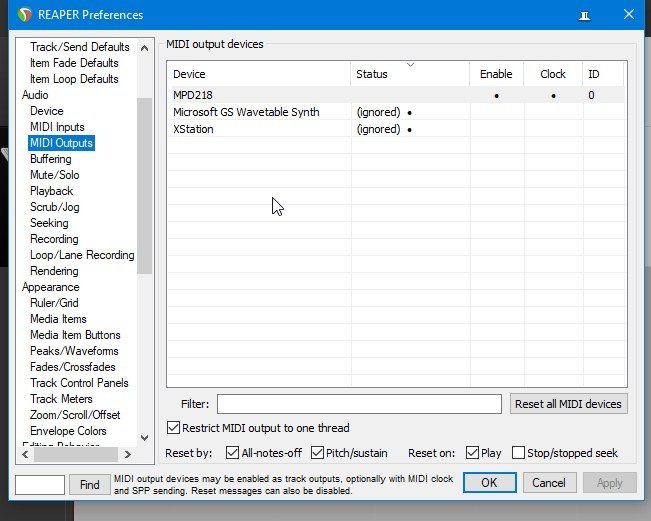Open Item Fade Defaults page
This screenshot has height=521, width=651.
coord(74,63)
